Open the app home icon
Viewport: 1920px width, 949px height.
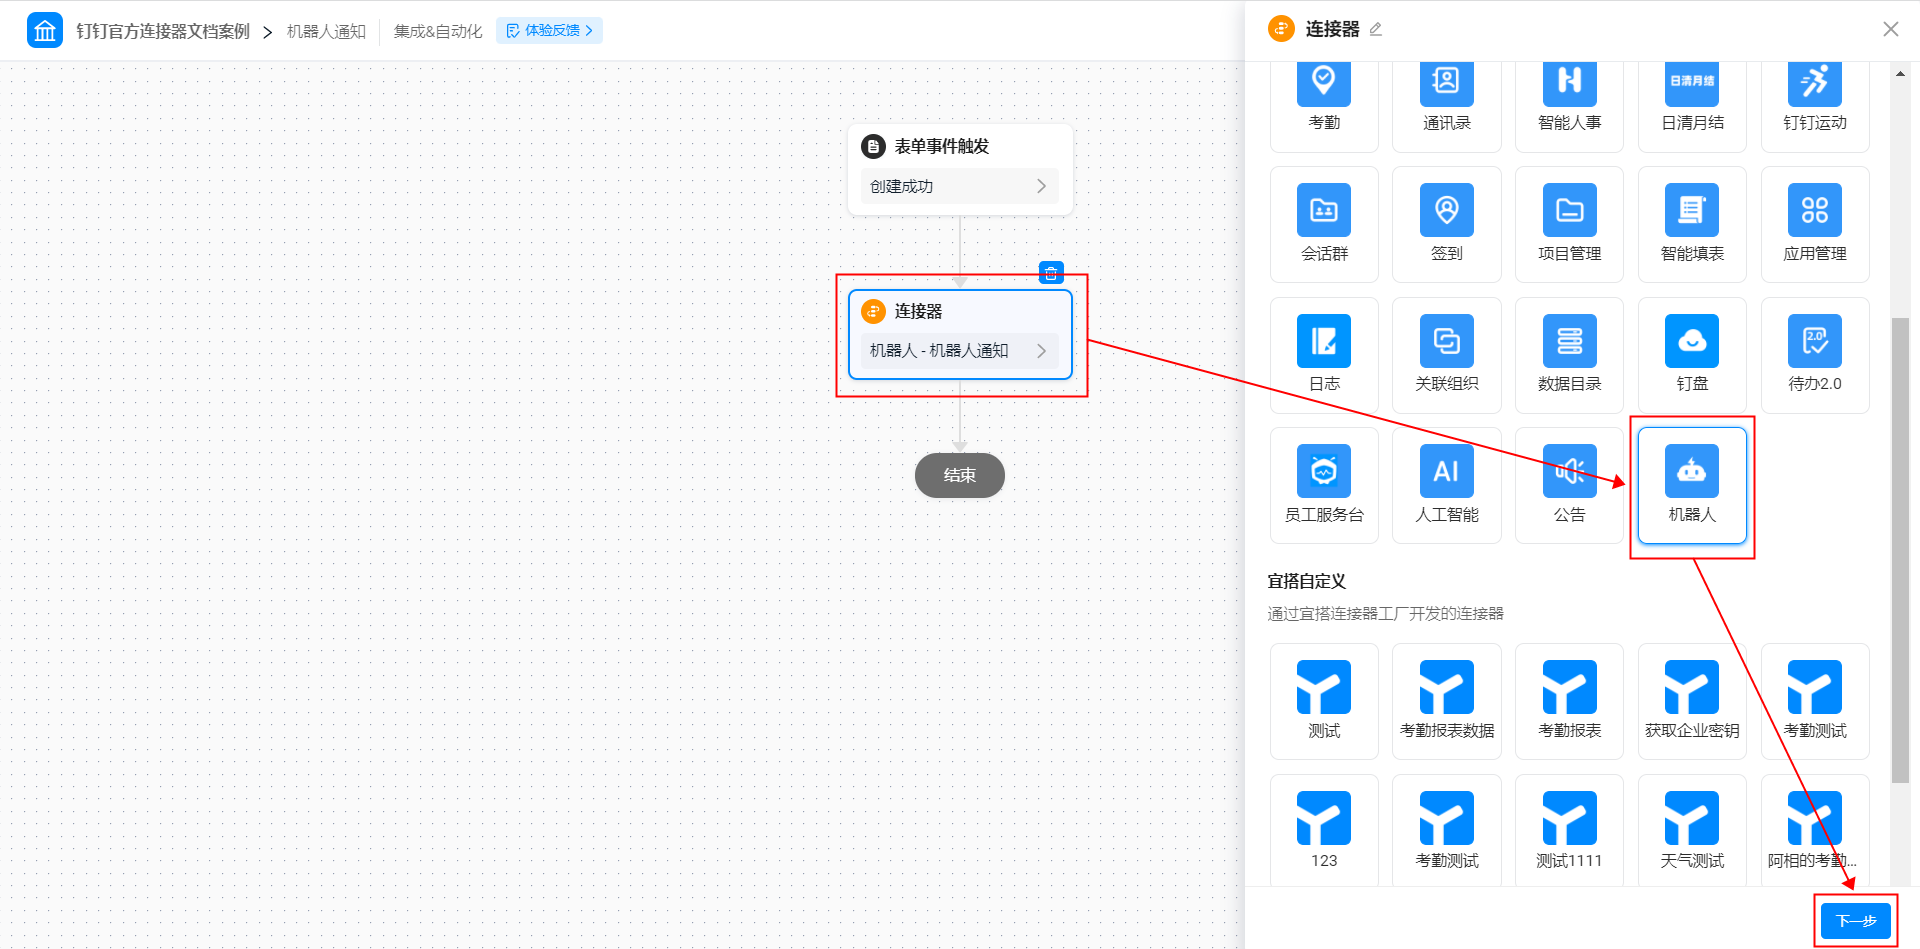coord(45,31)
